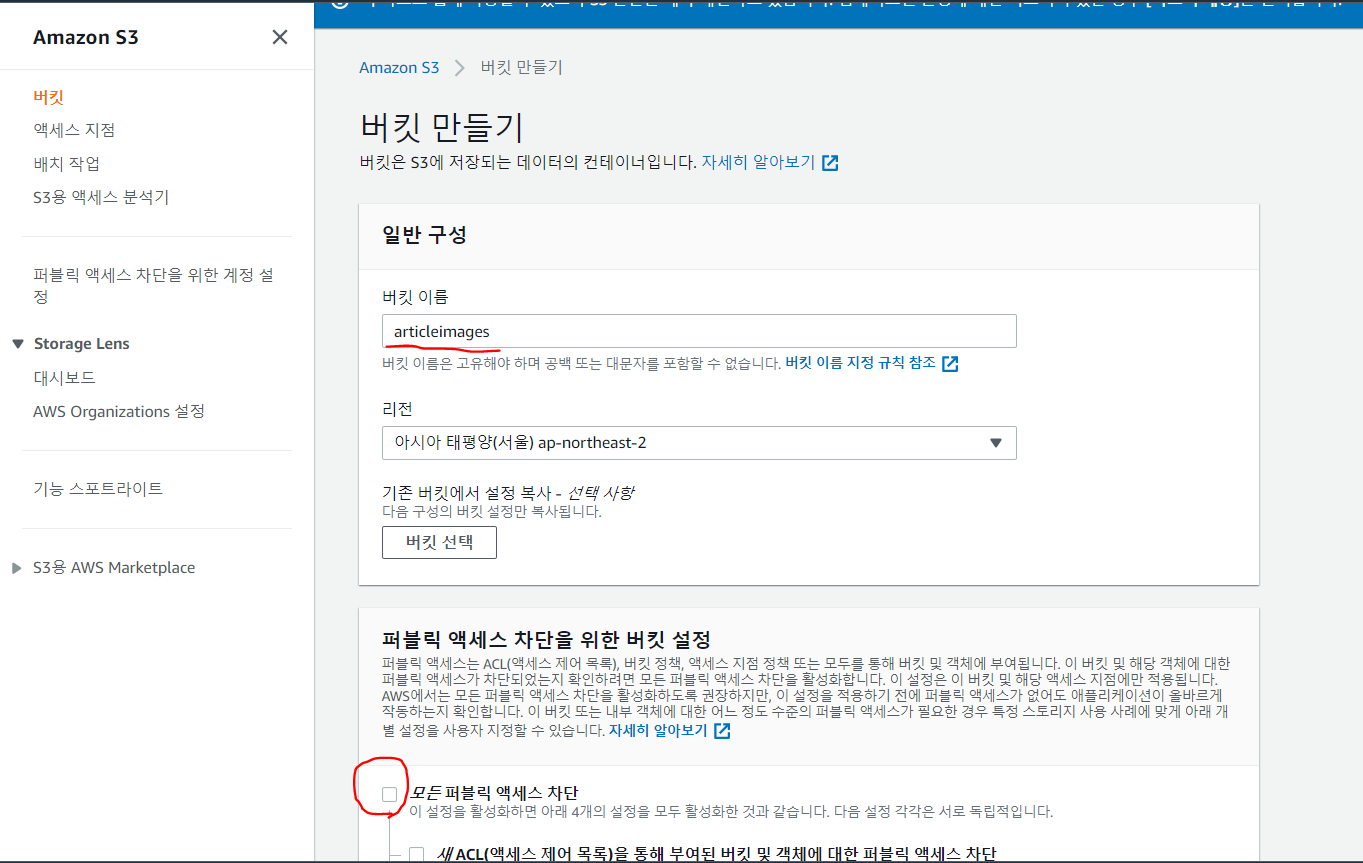The height and width of the screenshot is (863, 1363).
Task: Open 기능 스포트라이트 in sidebar
Action: click(98, 489)
